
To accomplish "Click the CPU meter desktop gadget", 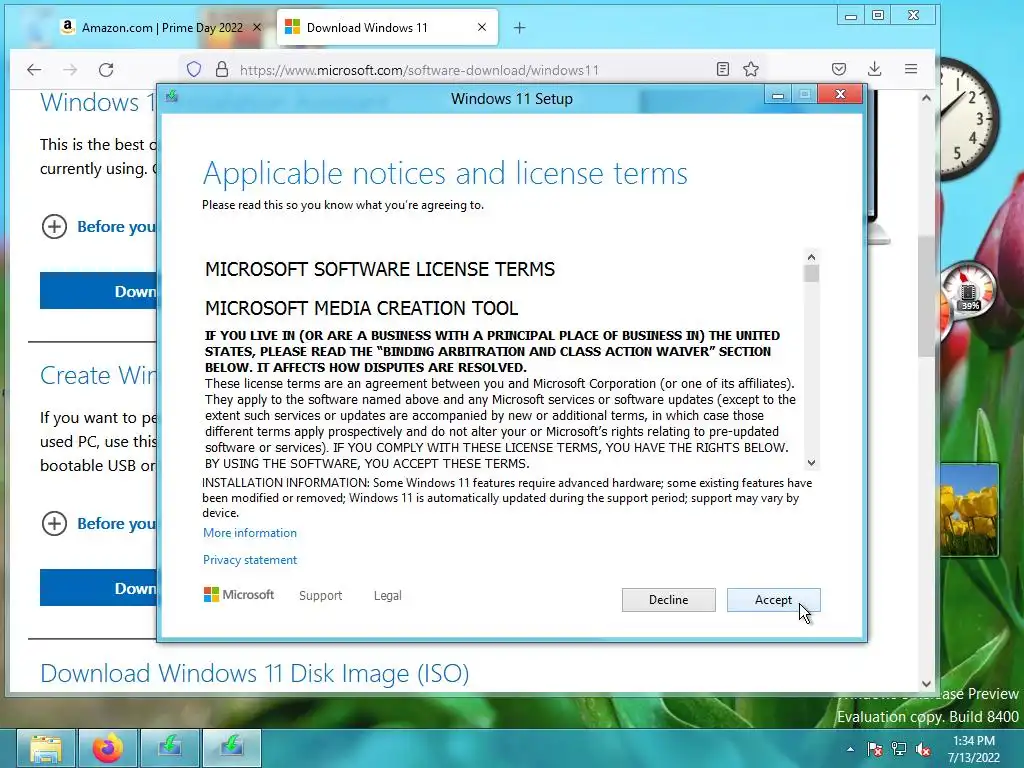I will pyautogui.click(x=968, y=291).
